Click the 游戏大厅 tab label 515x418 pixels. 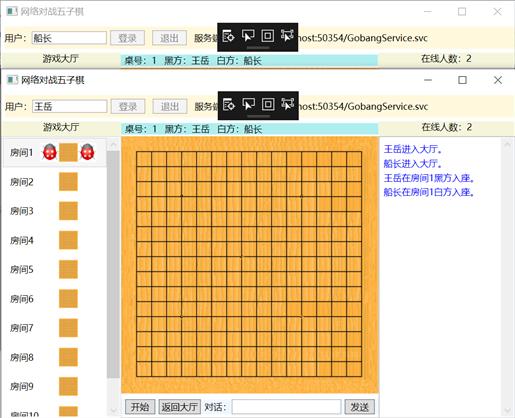point(61,127)
